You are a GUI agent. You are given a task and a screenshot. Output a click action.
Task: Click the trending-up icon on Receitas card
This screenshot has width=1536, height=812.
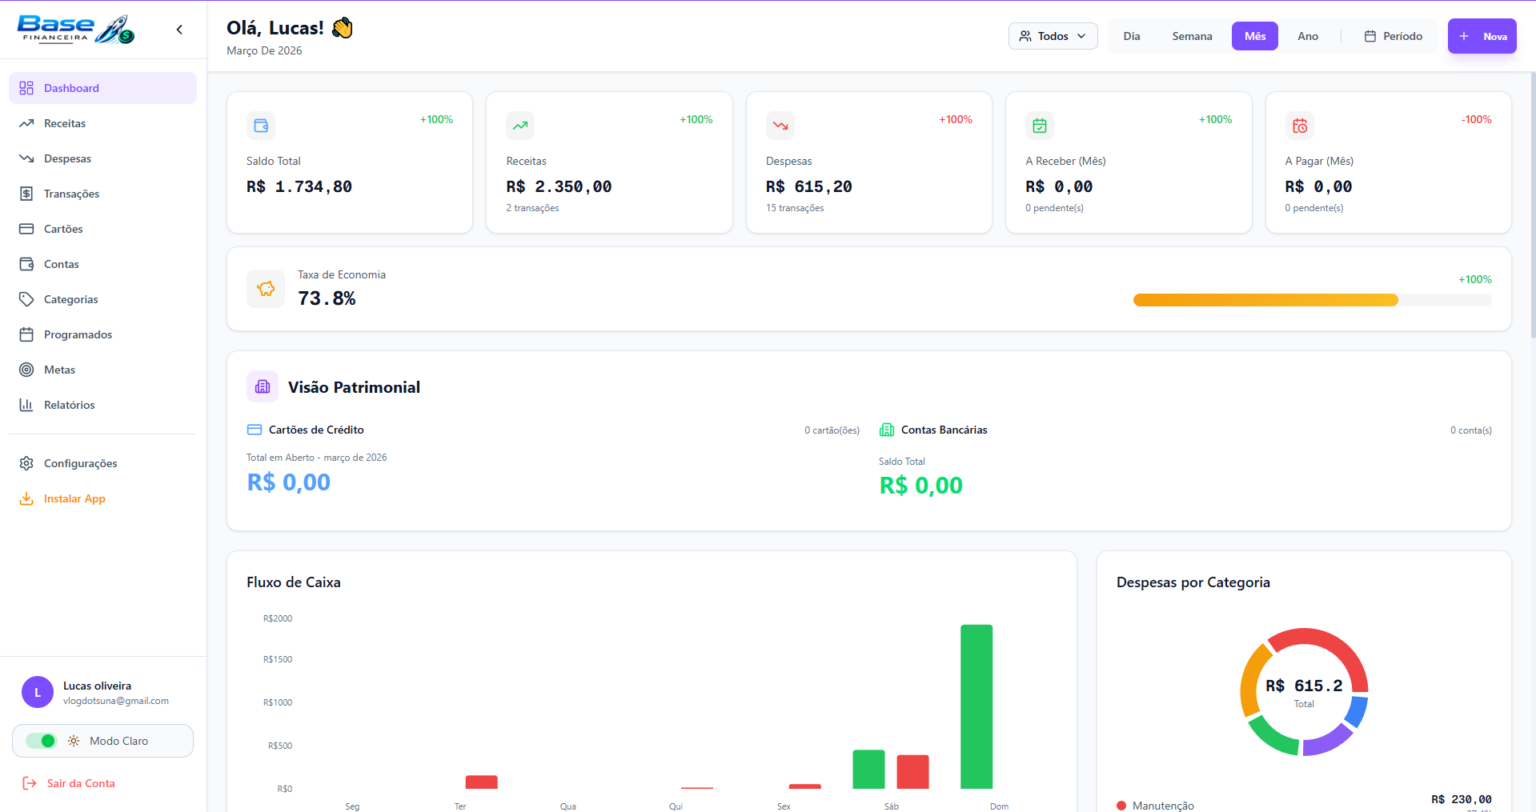click(520, 126)
